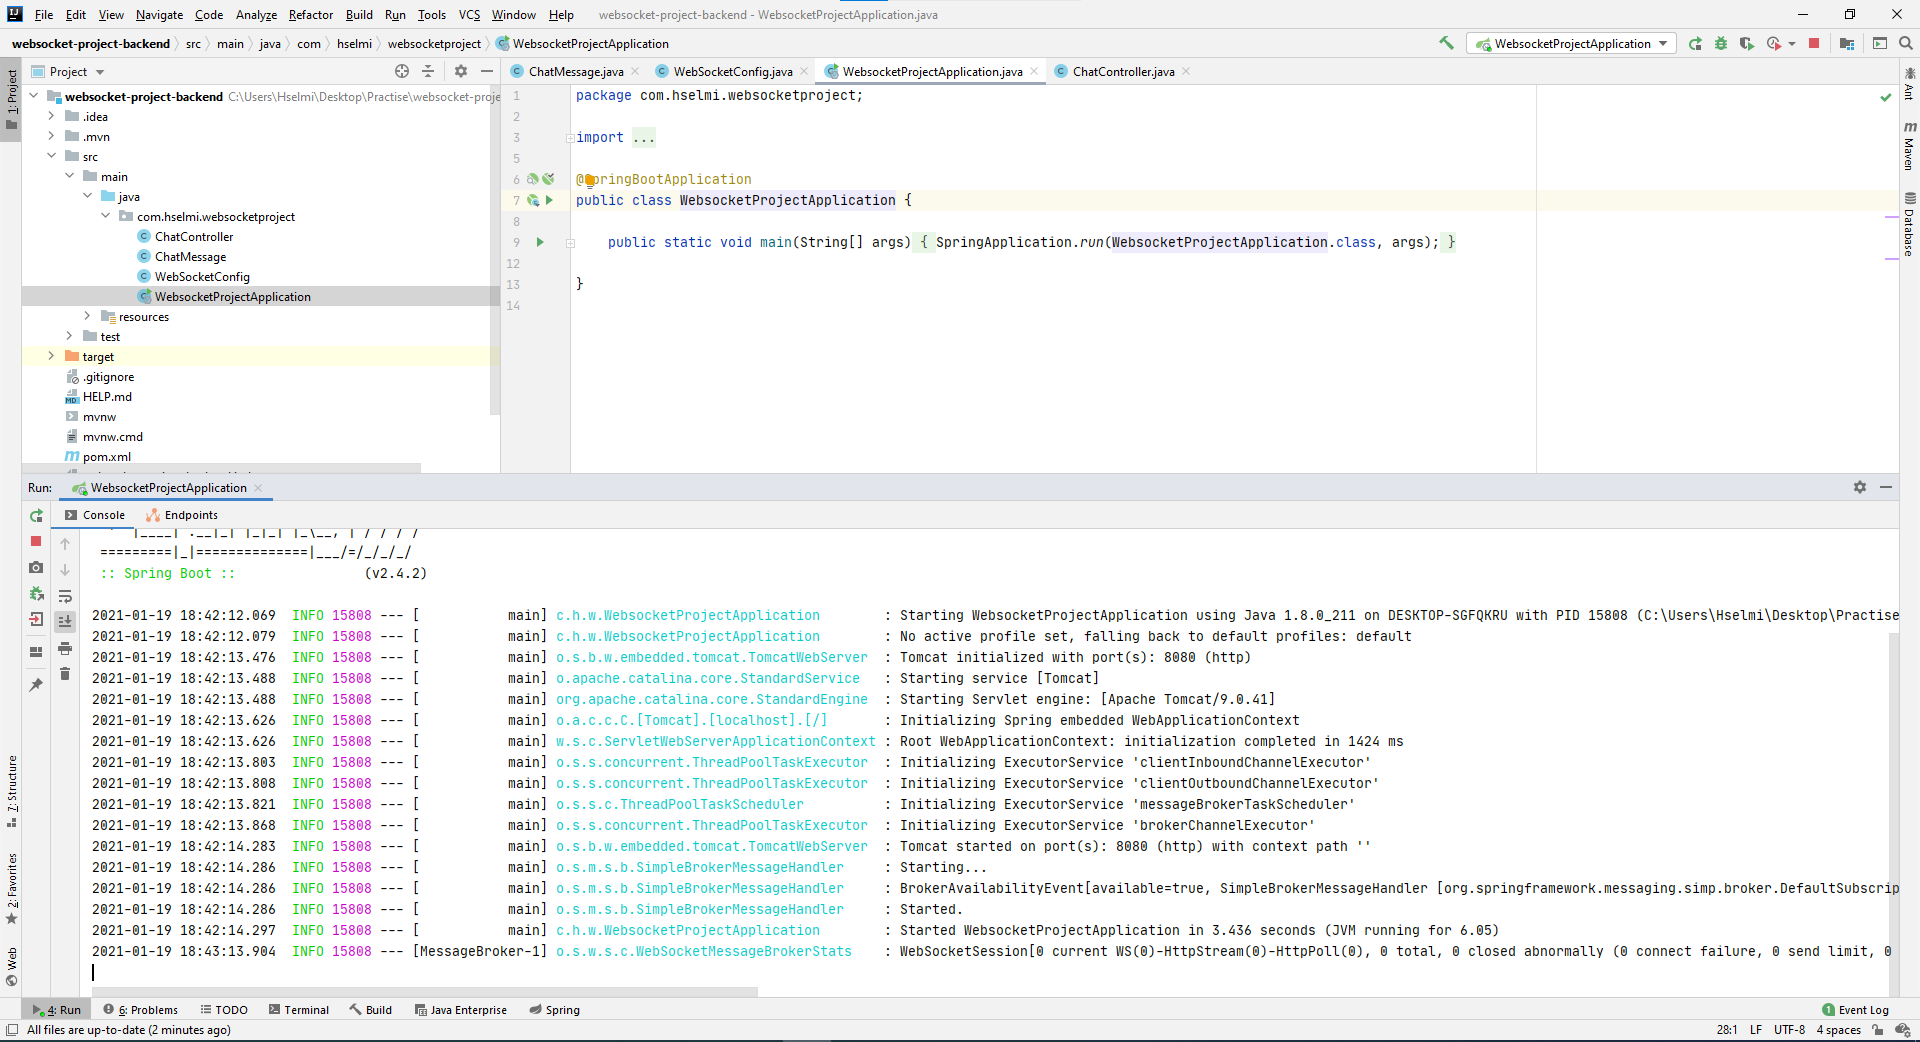Close the ChatMessage.java tab

click(635, 72)
